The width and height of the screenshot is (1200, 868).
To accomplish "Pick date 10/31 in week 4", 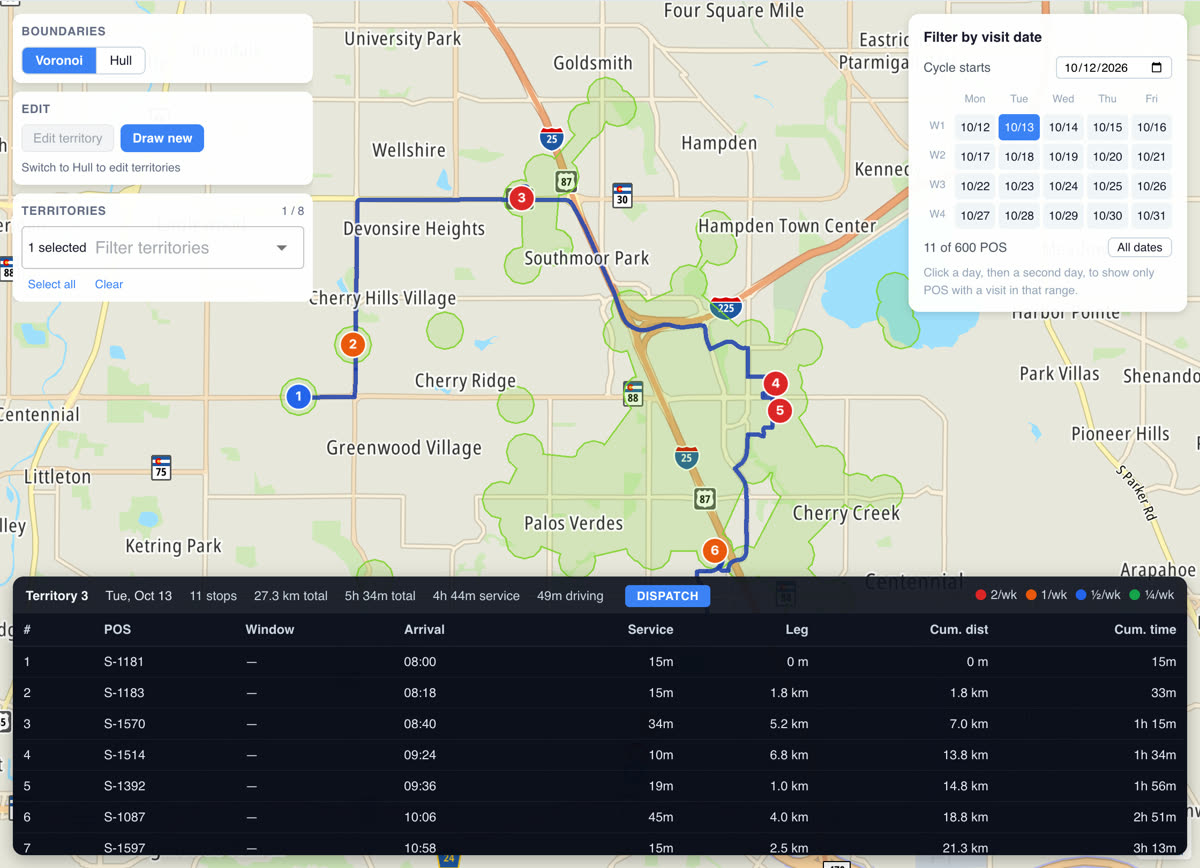I will coord(1151,215).
